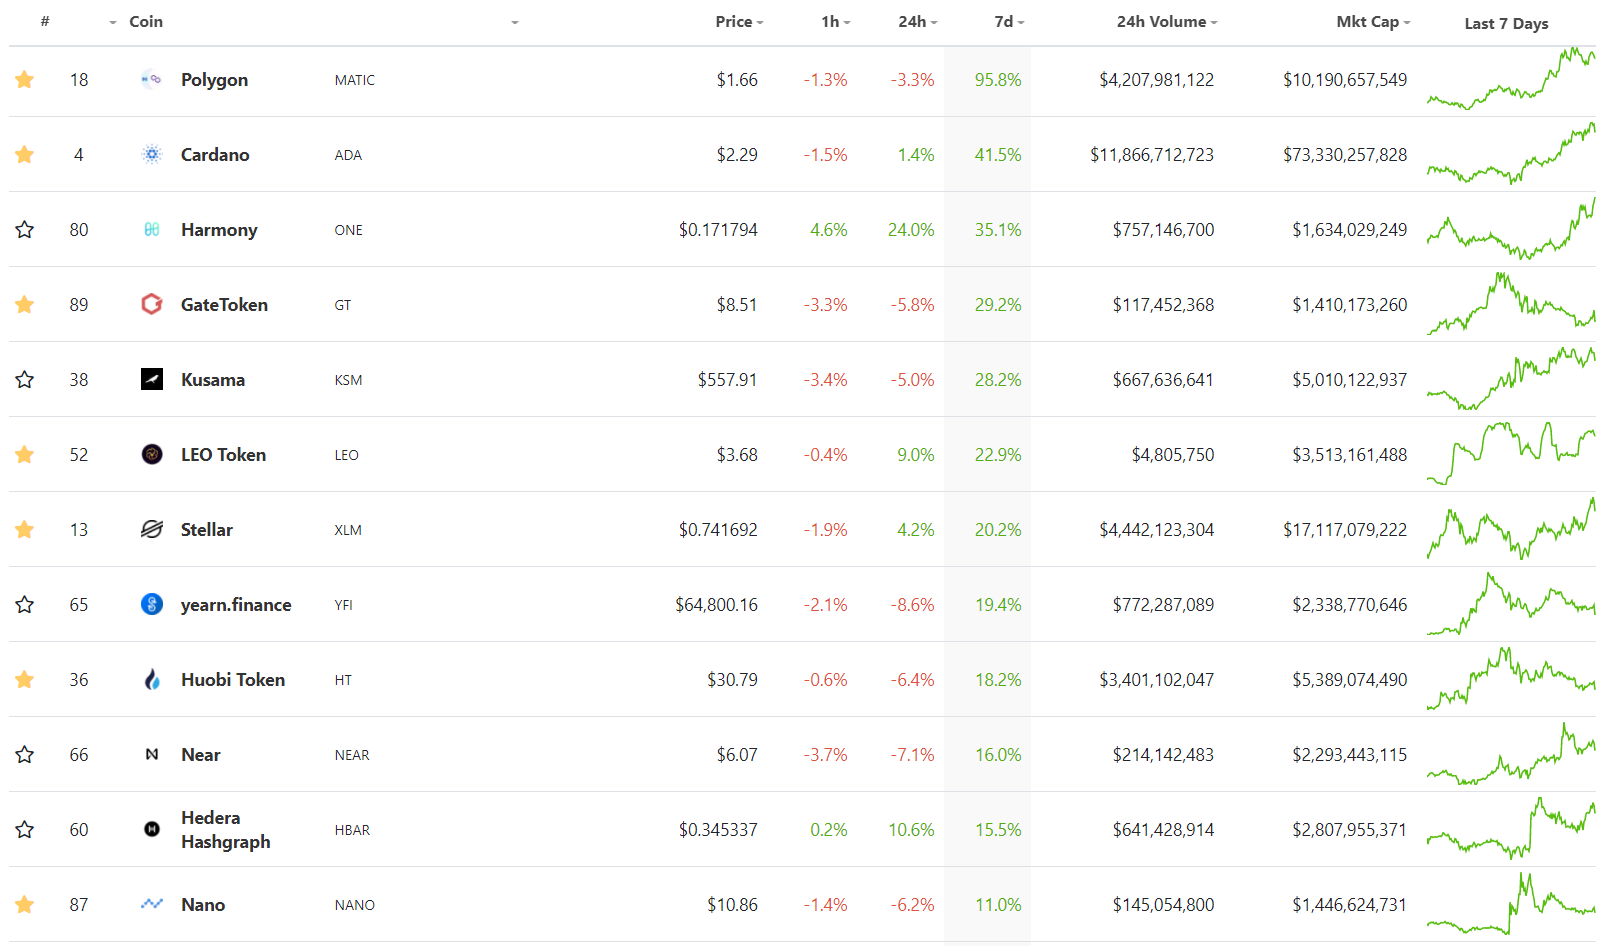1618x946 pixels.
Task: Remove Cardano from favorites via star
Action: pos(25,154)
